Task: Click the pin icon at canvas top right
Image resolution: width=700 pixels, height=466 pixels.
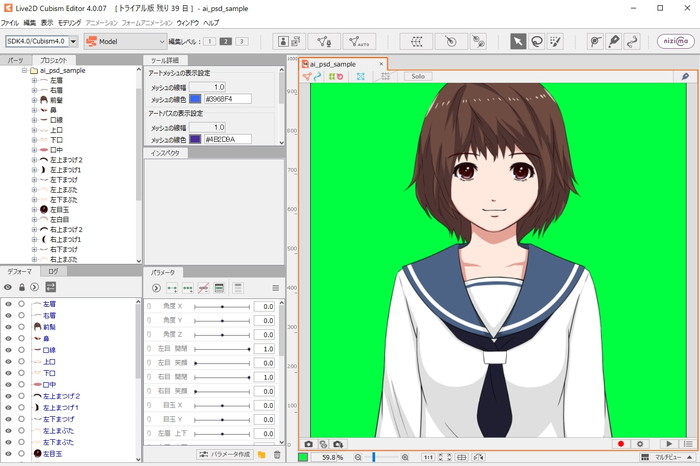Action: pyautogui.click(x=685, y=76)
